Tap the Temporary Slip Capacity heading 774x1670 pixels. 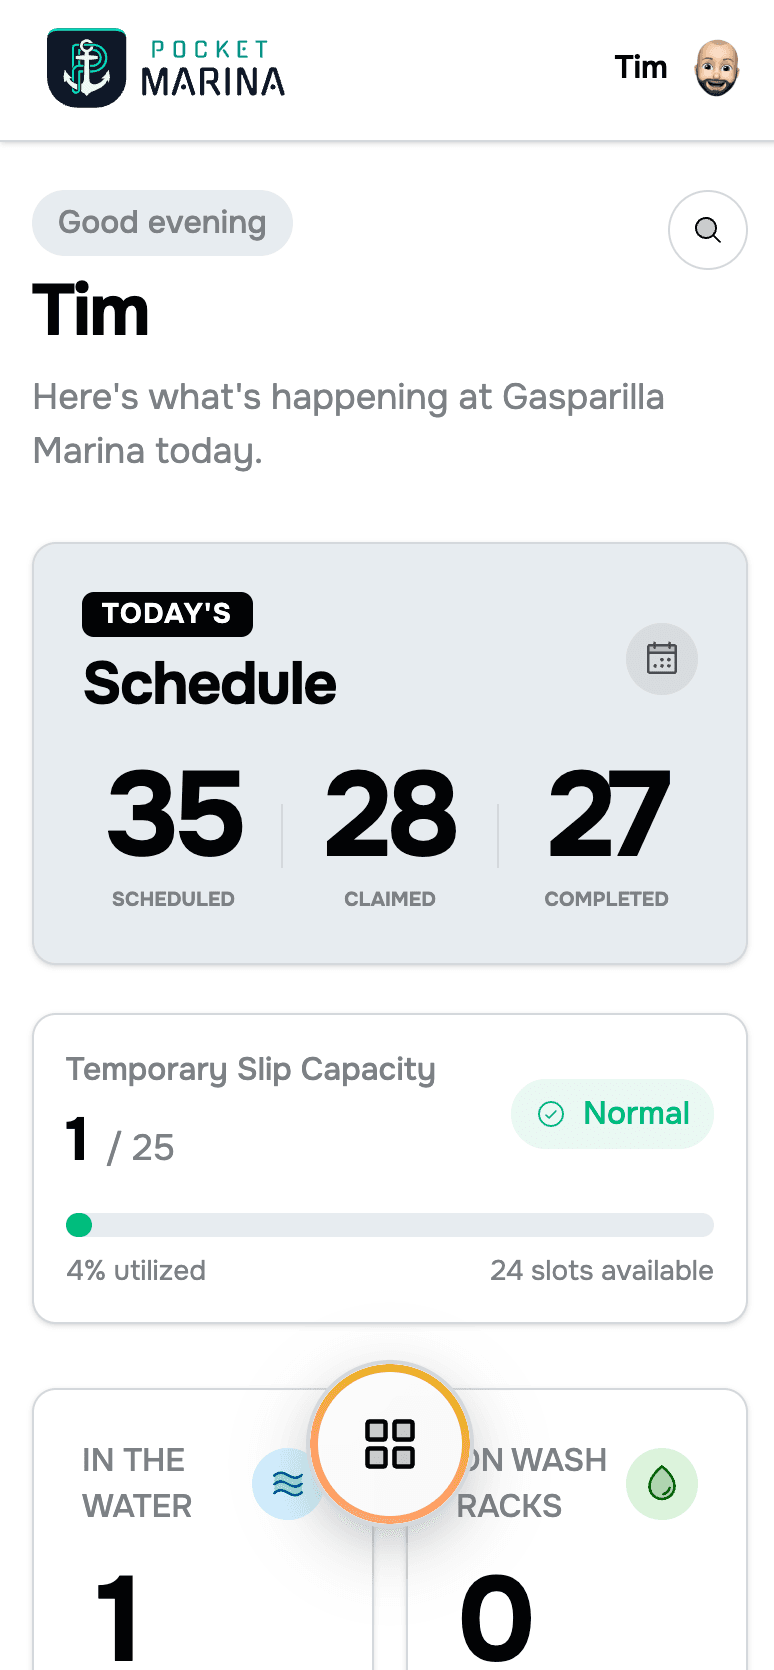[250, 1069]
